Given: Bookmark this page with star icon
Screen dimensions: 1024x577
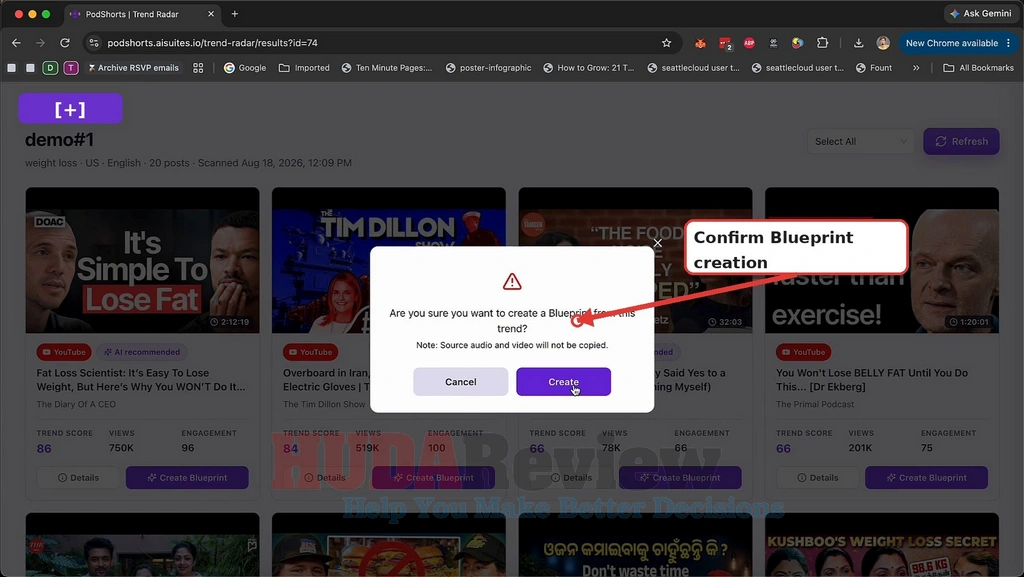Looking at the screenshot, I should pyautogui.click(x=666, y=43).
